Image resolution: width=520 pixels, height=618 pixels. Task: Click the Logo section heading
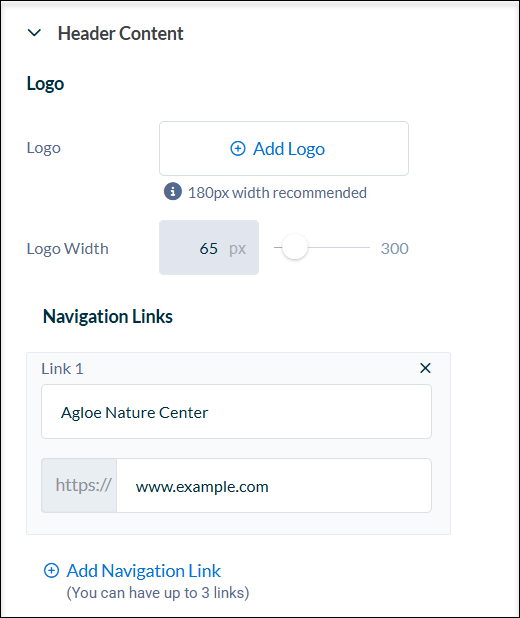click(45, 84)
